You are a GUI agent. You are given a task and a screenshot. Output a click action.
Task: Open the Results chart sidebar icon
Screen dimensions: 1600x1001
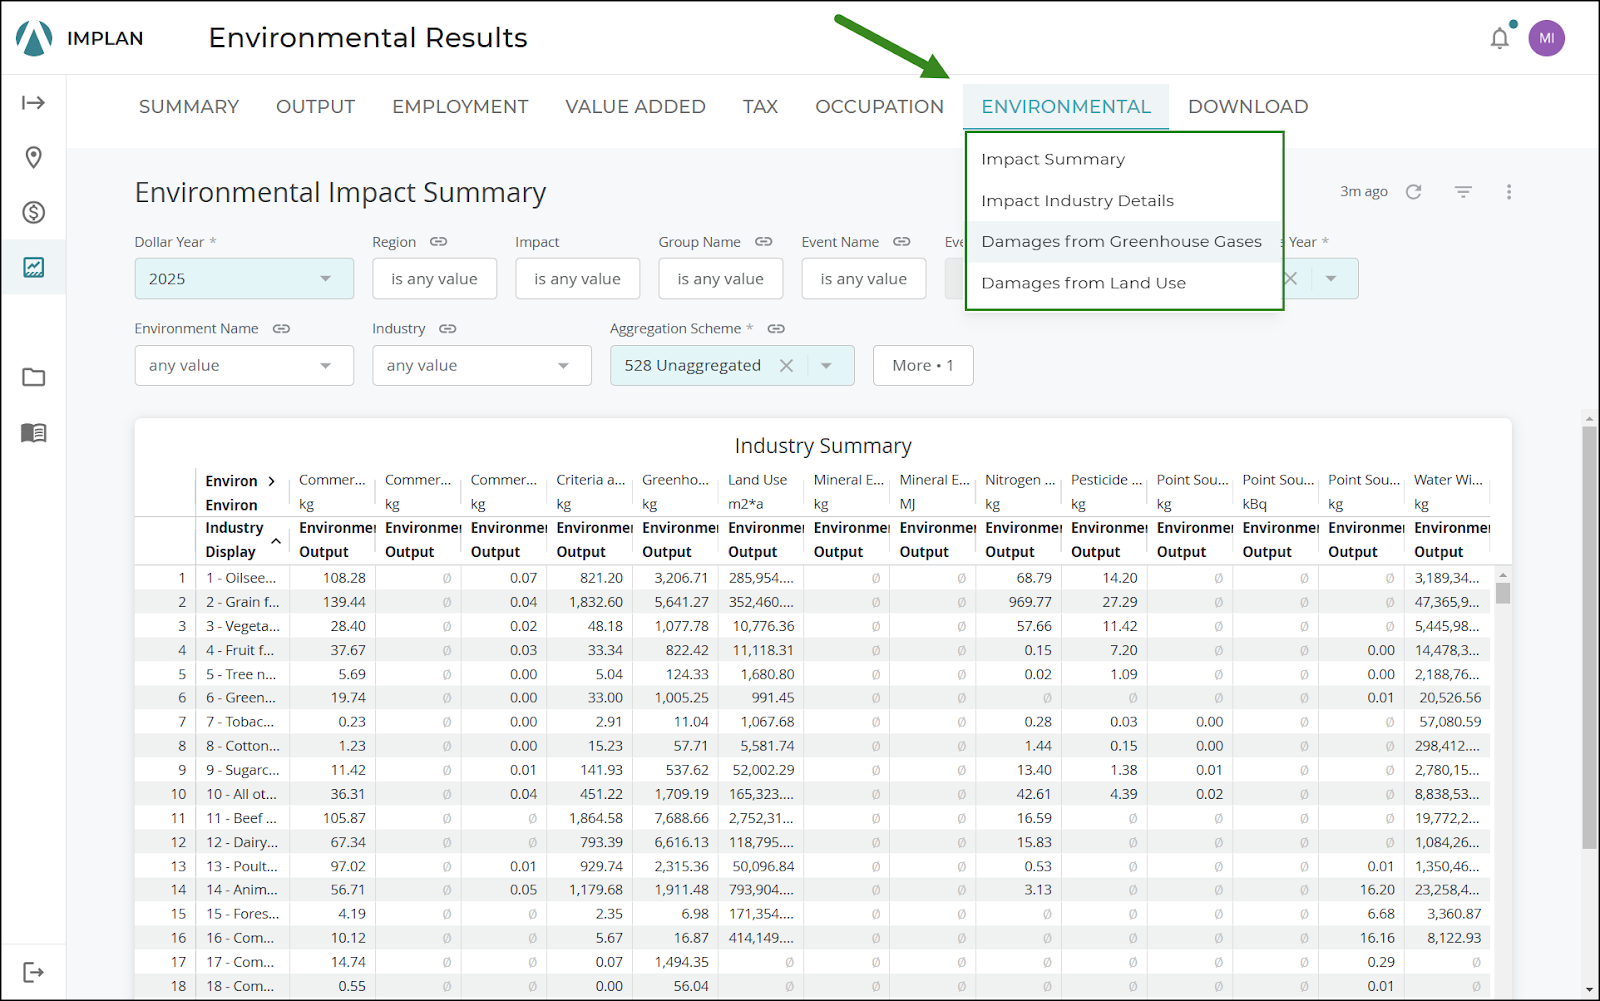[33, 267]
